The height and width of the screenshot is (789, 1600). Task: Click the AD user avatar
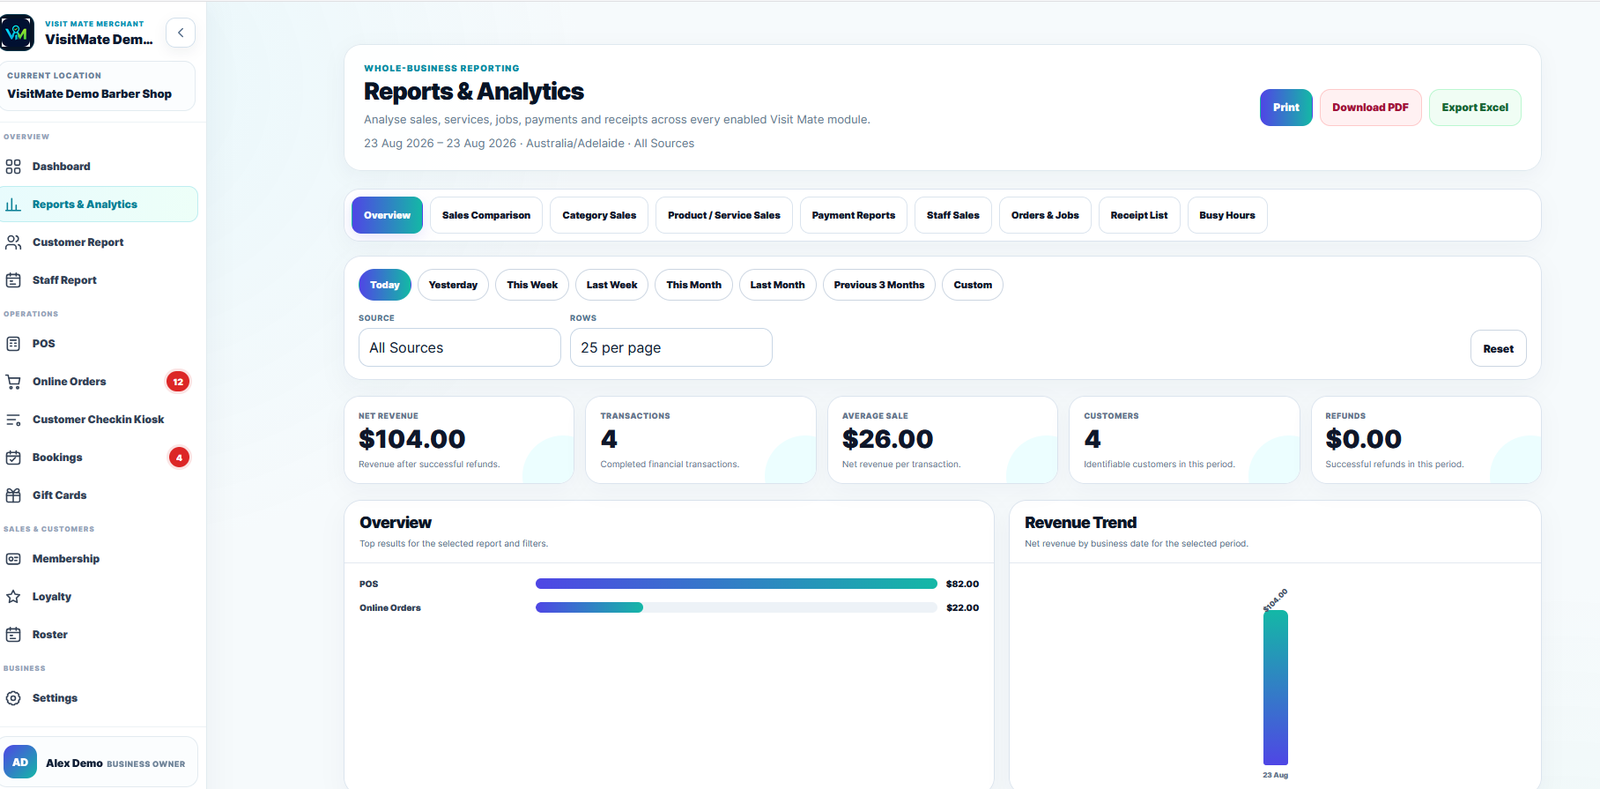point(20,762)
